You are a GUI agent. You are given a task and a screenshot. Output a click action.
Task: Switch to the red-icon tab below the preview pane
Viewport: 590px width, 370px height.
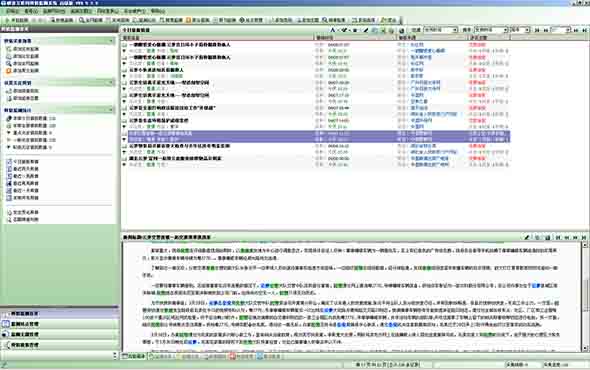[242, 356]
